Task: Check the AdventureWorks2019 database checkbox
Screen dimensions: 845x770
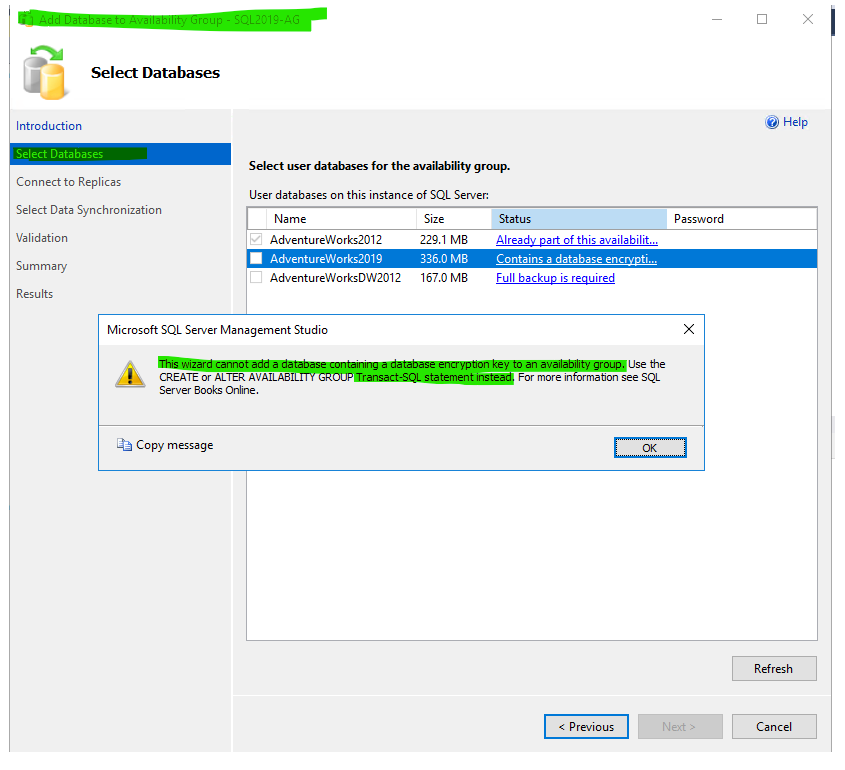Action: 255,258
